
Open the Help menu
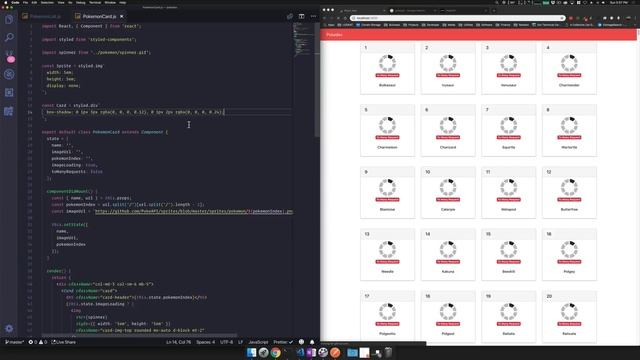122,2
